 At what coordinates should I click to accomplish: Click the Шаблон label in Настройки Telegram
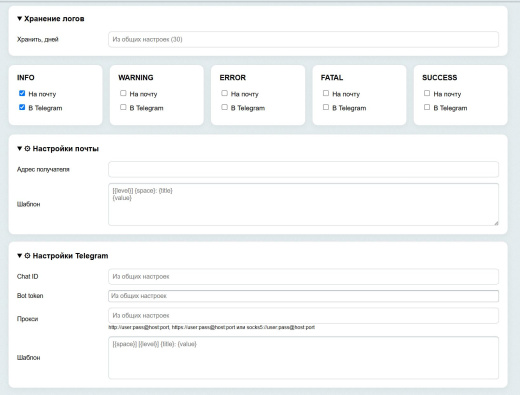[29, 358]
